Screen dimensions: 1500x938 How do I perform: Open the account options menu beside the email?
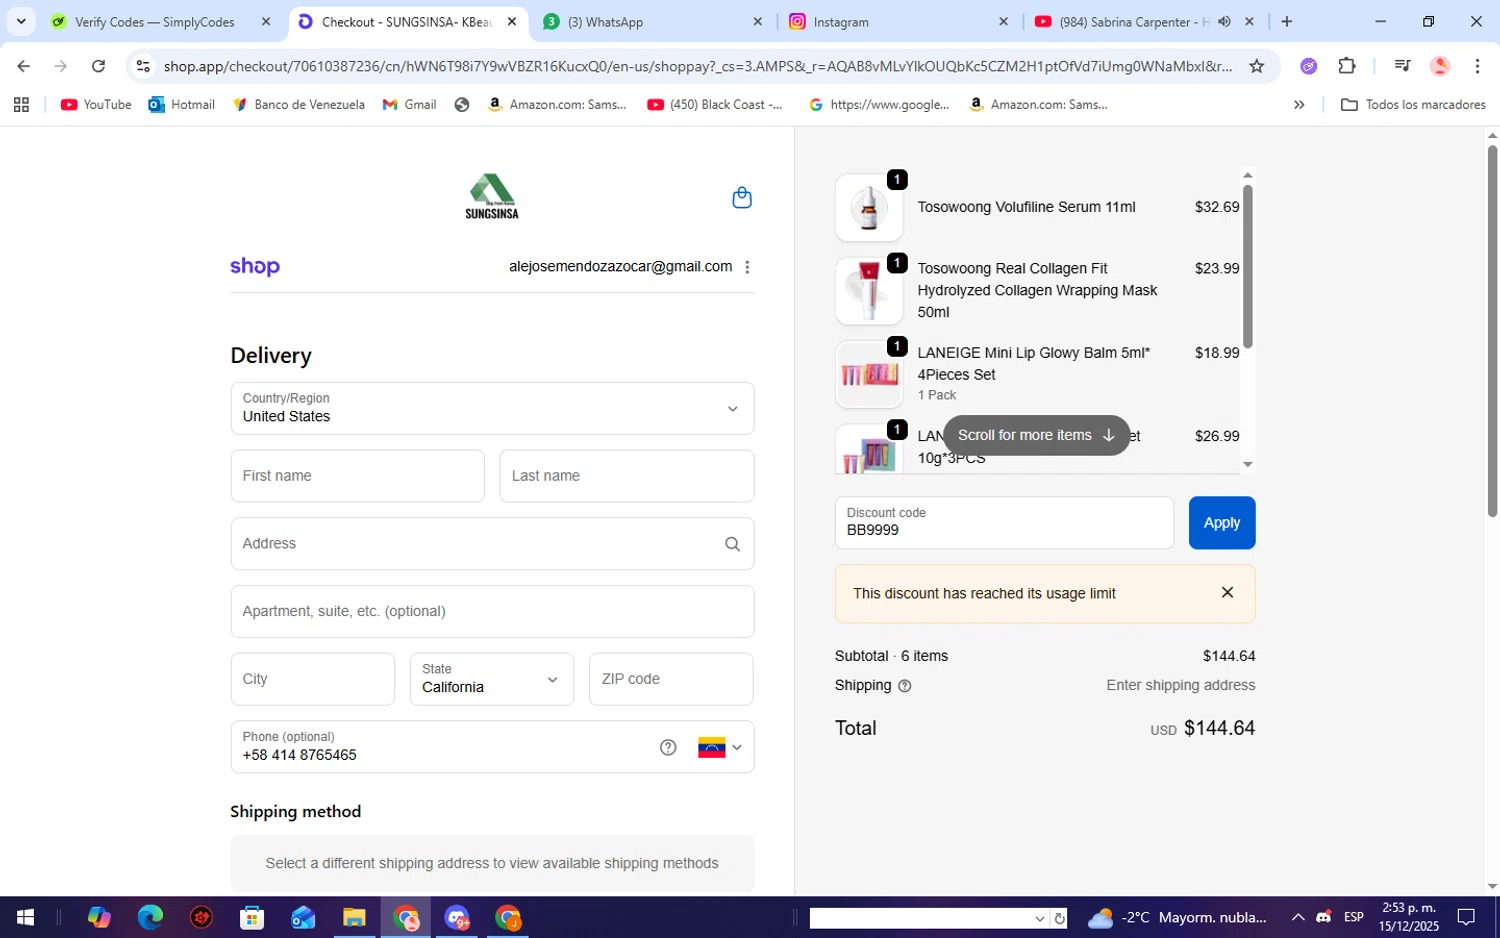click(x=747, y=267)
